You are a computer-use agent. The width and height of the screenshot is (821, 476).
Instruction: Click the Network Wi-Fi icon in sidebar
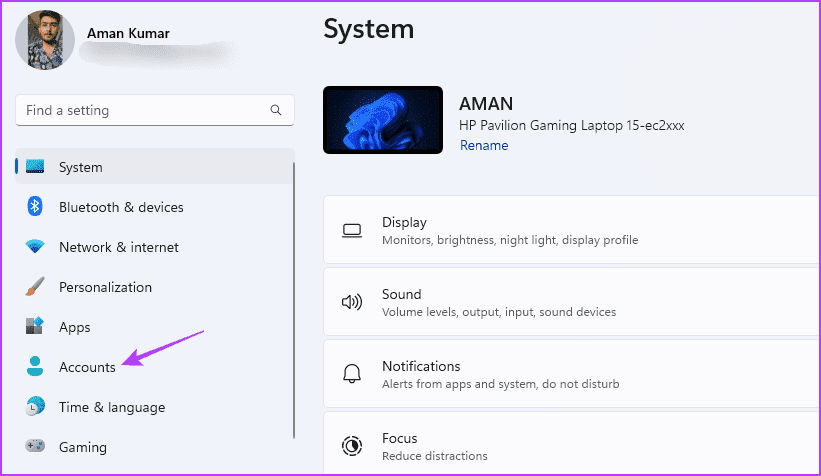[35, 246]
